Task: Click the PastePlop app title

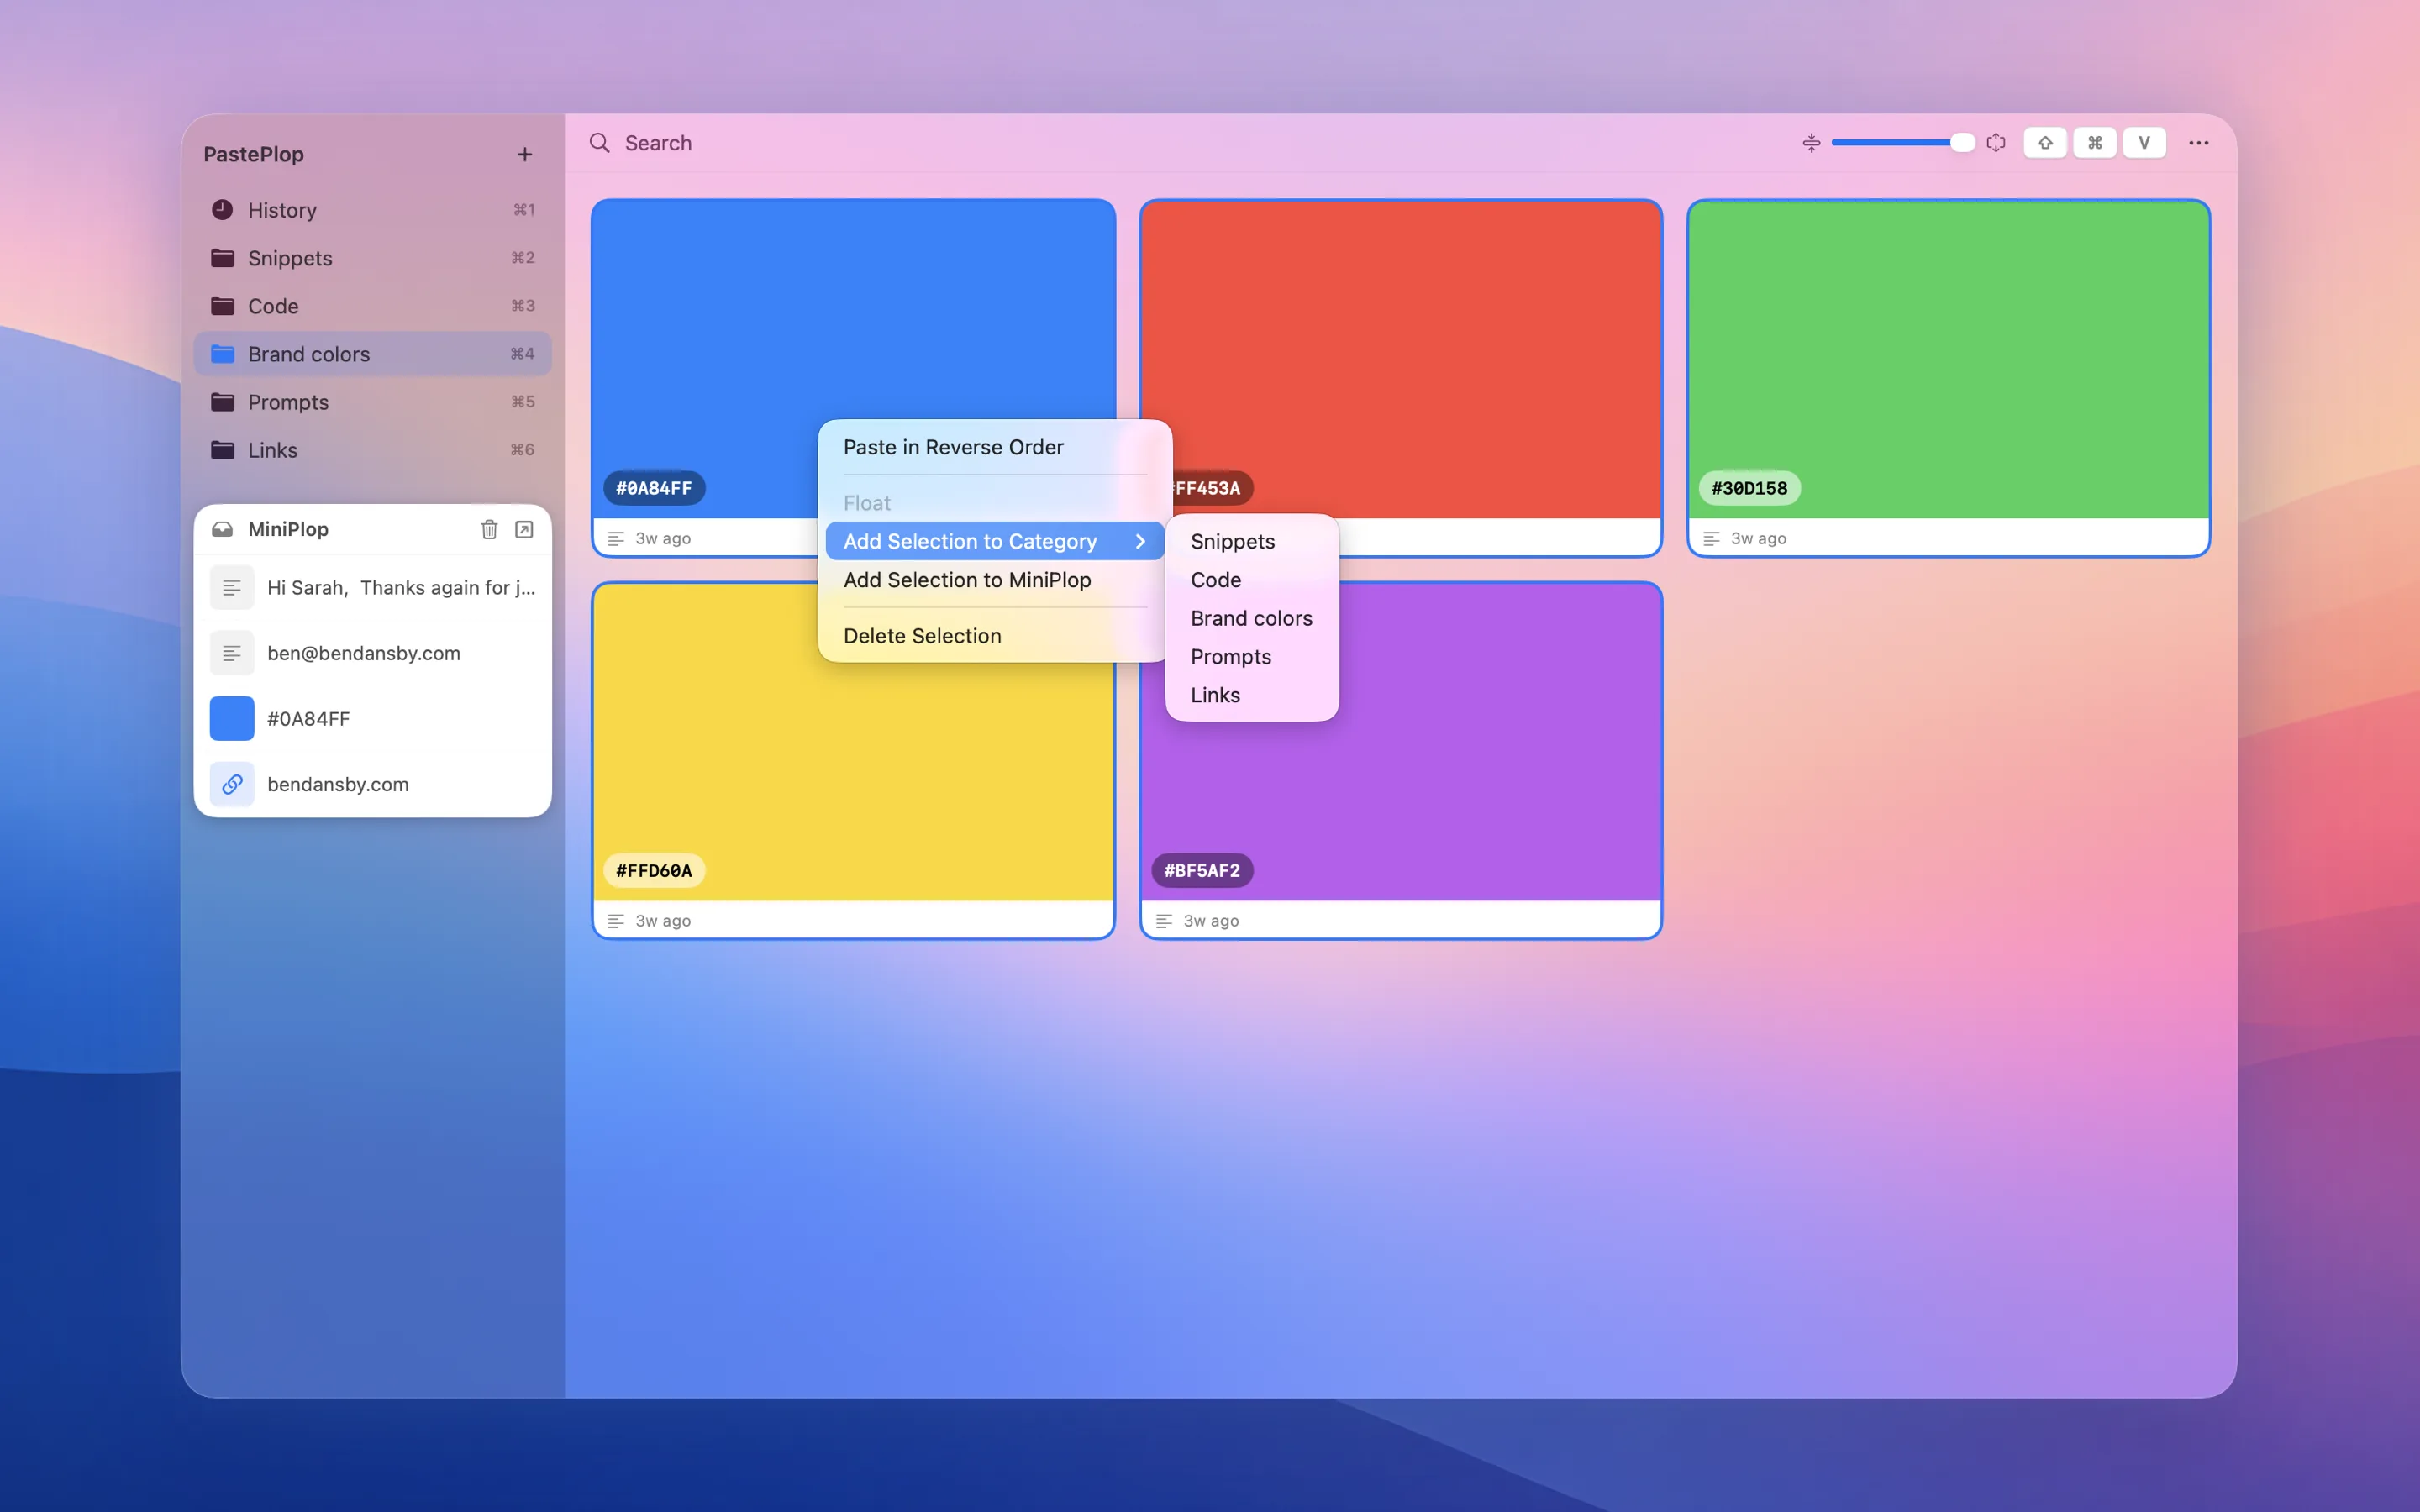Action: (254, 154)
